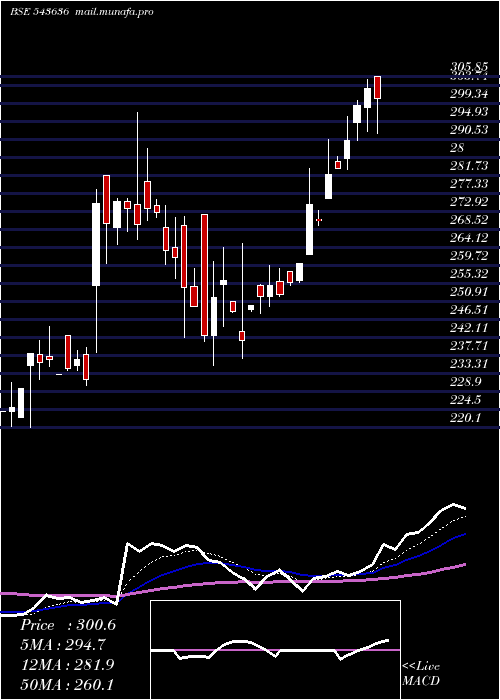Viewport: 500px width, 700px height.
Task: Select the 237.71 price axis label
Action: click(469, 346)
